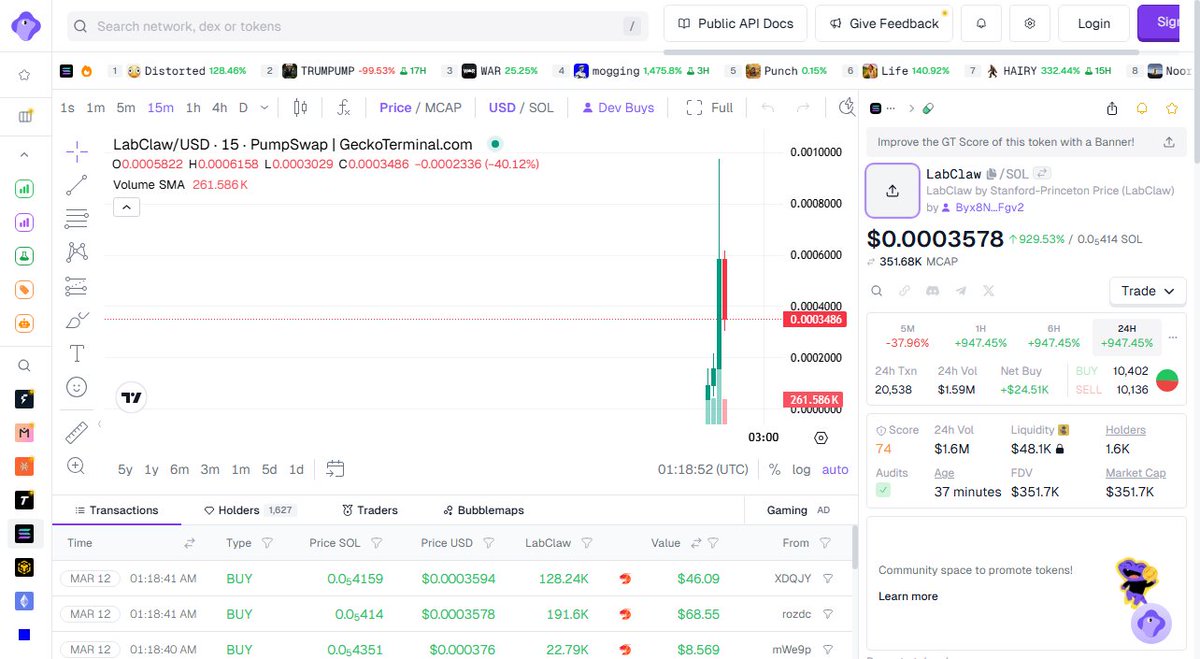Viewport: 1200px width, 659px height.
Task: Filter transactions by Price SOL
Action: (x=377, y=543)
